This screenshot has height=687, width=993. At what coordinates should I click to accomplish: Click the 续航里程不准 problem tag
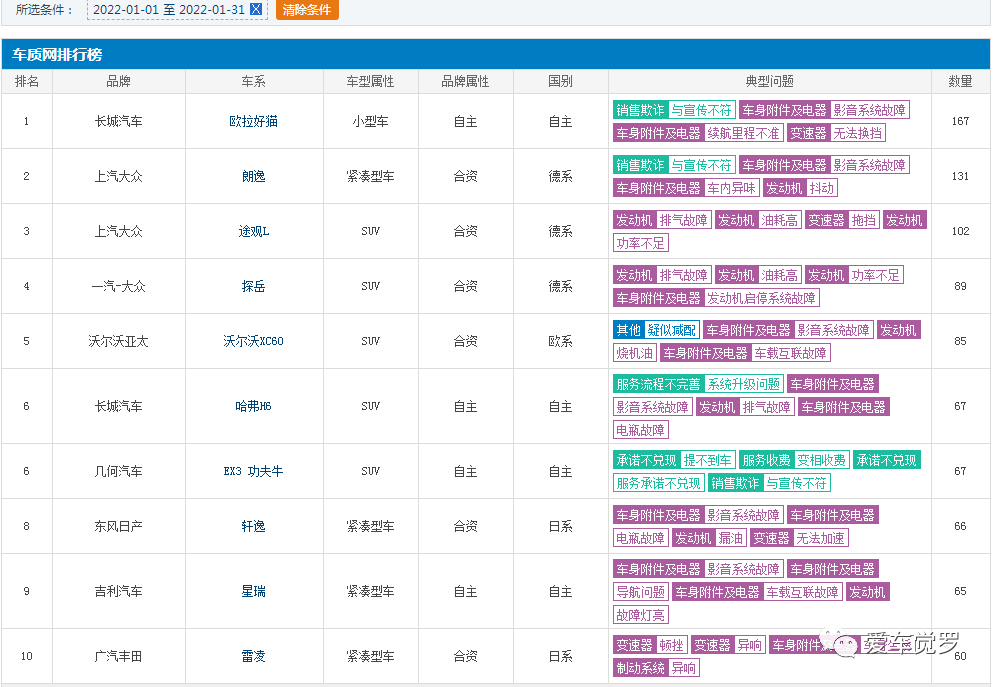click(743, 133)
